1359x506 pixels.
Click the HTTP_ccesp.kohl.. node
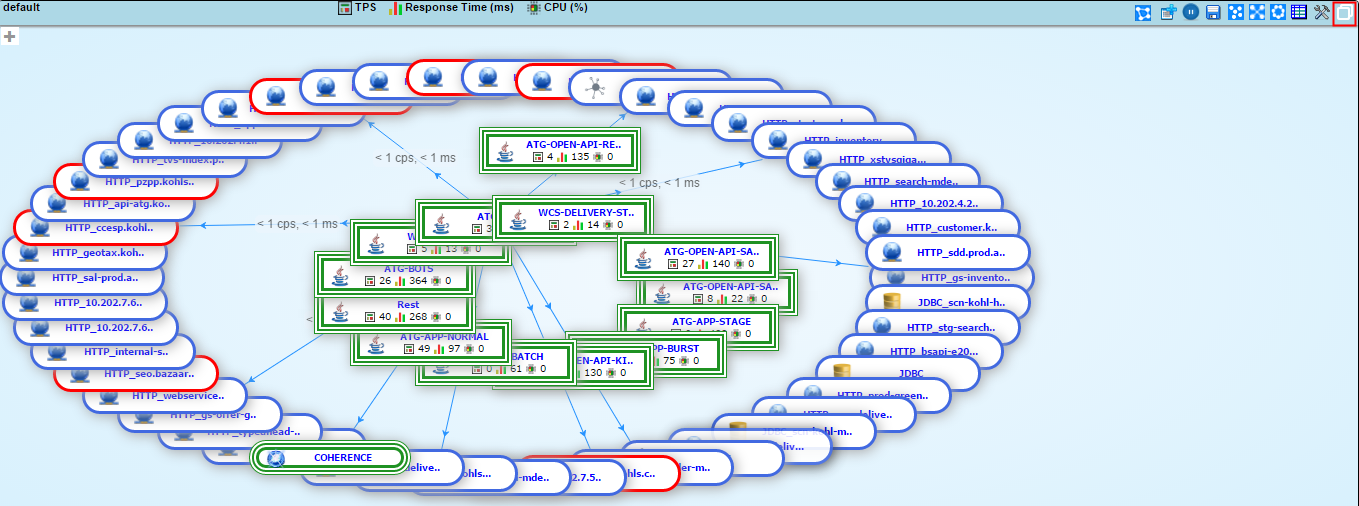click(x=95, y=227)
